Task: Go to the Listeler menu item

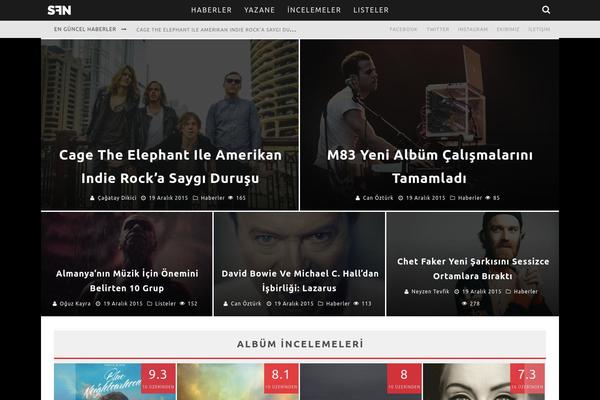Action: pos(371,10)
